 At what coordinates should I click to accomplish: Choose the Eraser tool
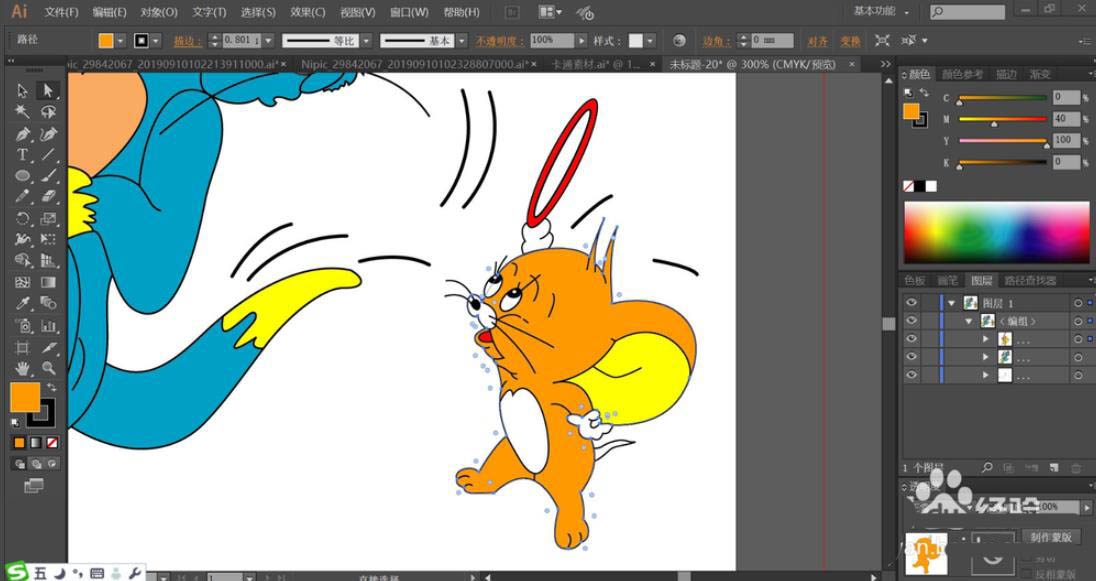(48, 196)
